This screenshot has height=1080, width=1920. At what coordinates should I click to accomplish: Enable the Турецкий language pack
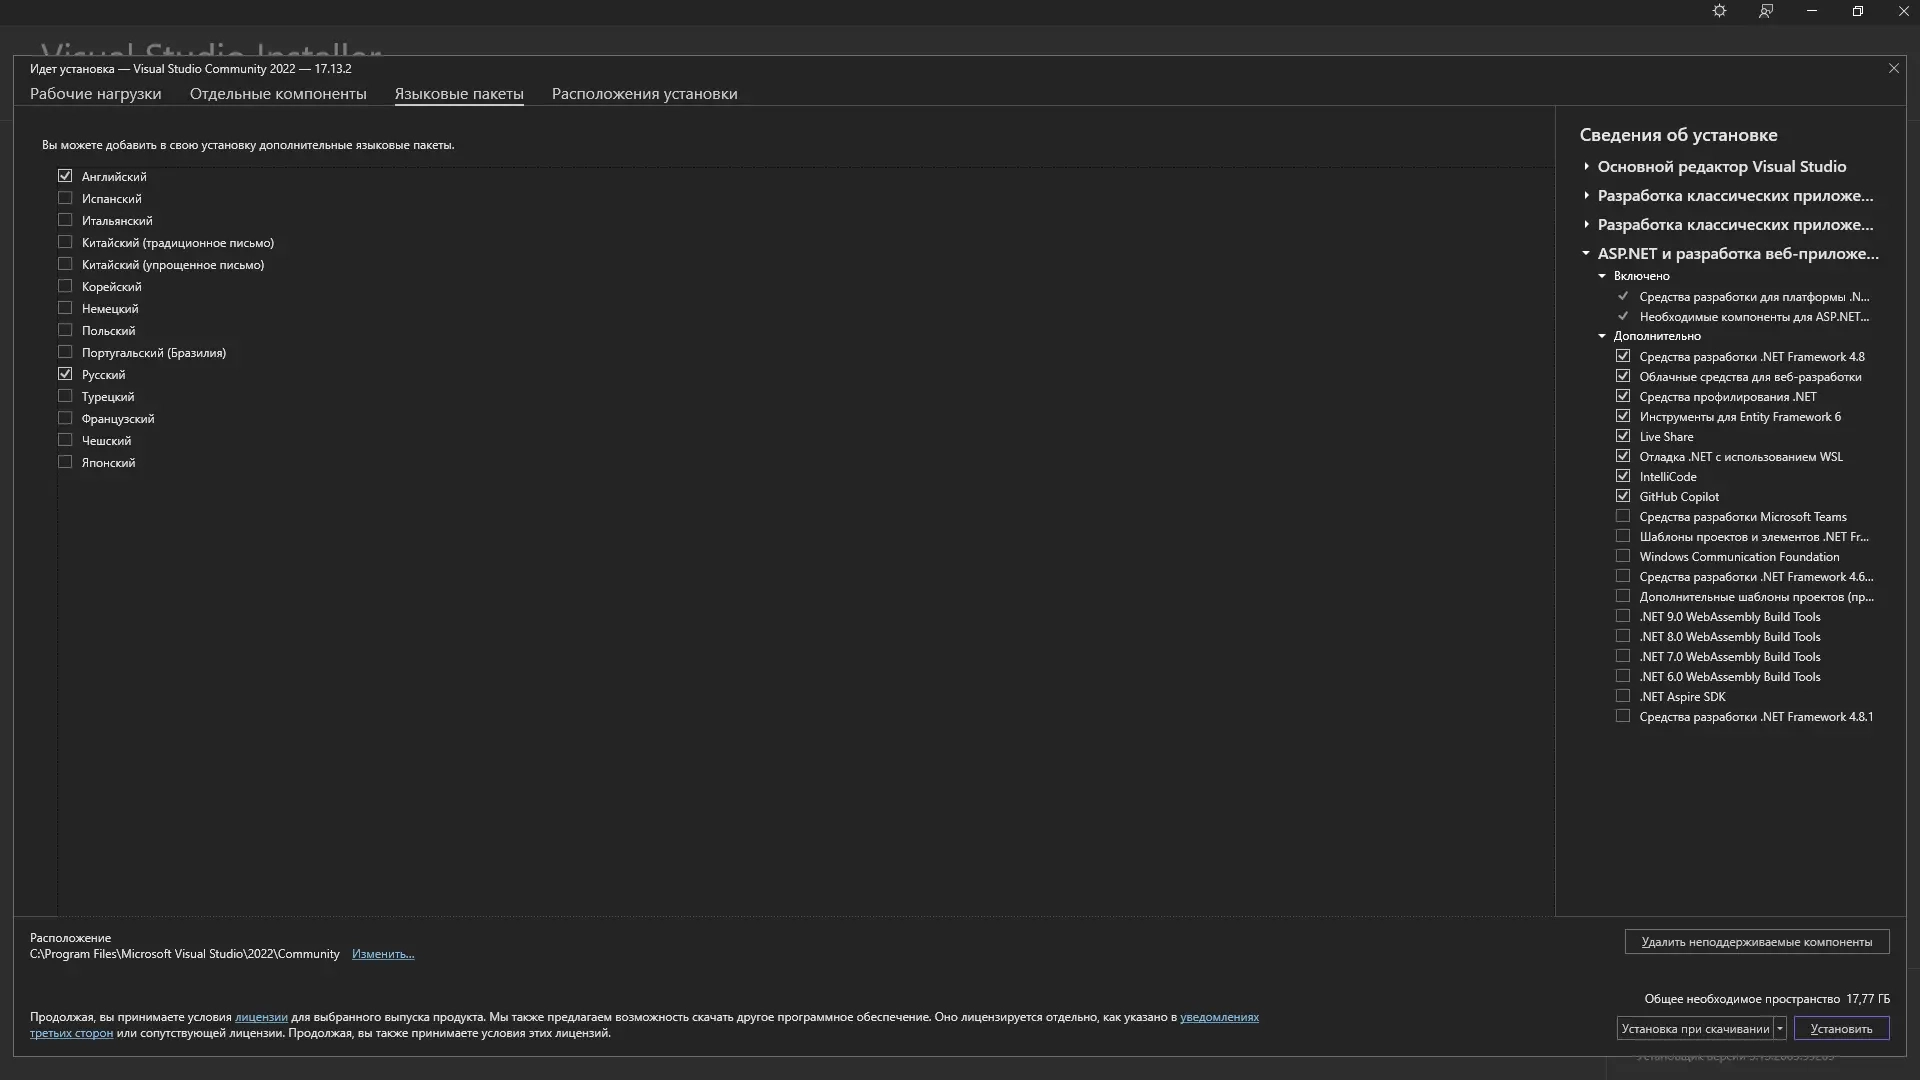pyautogui.click(x=65, y=396)
